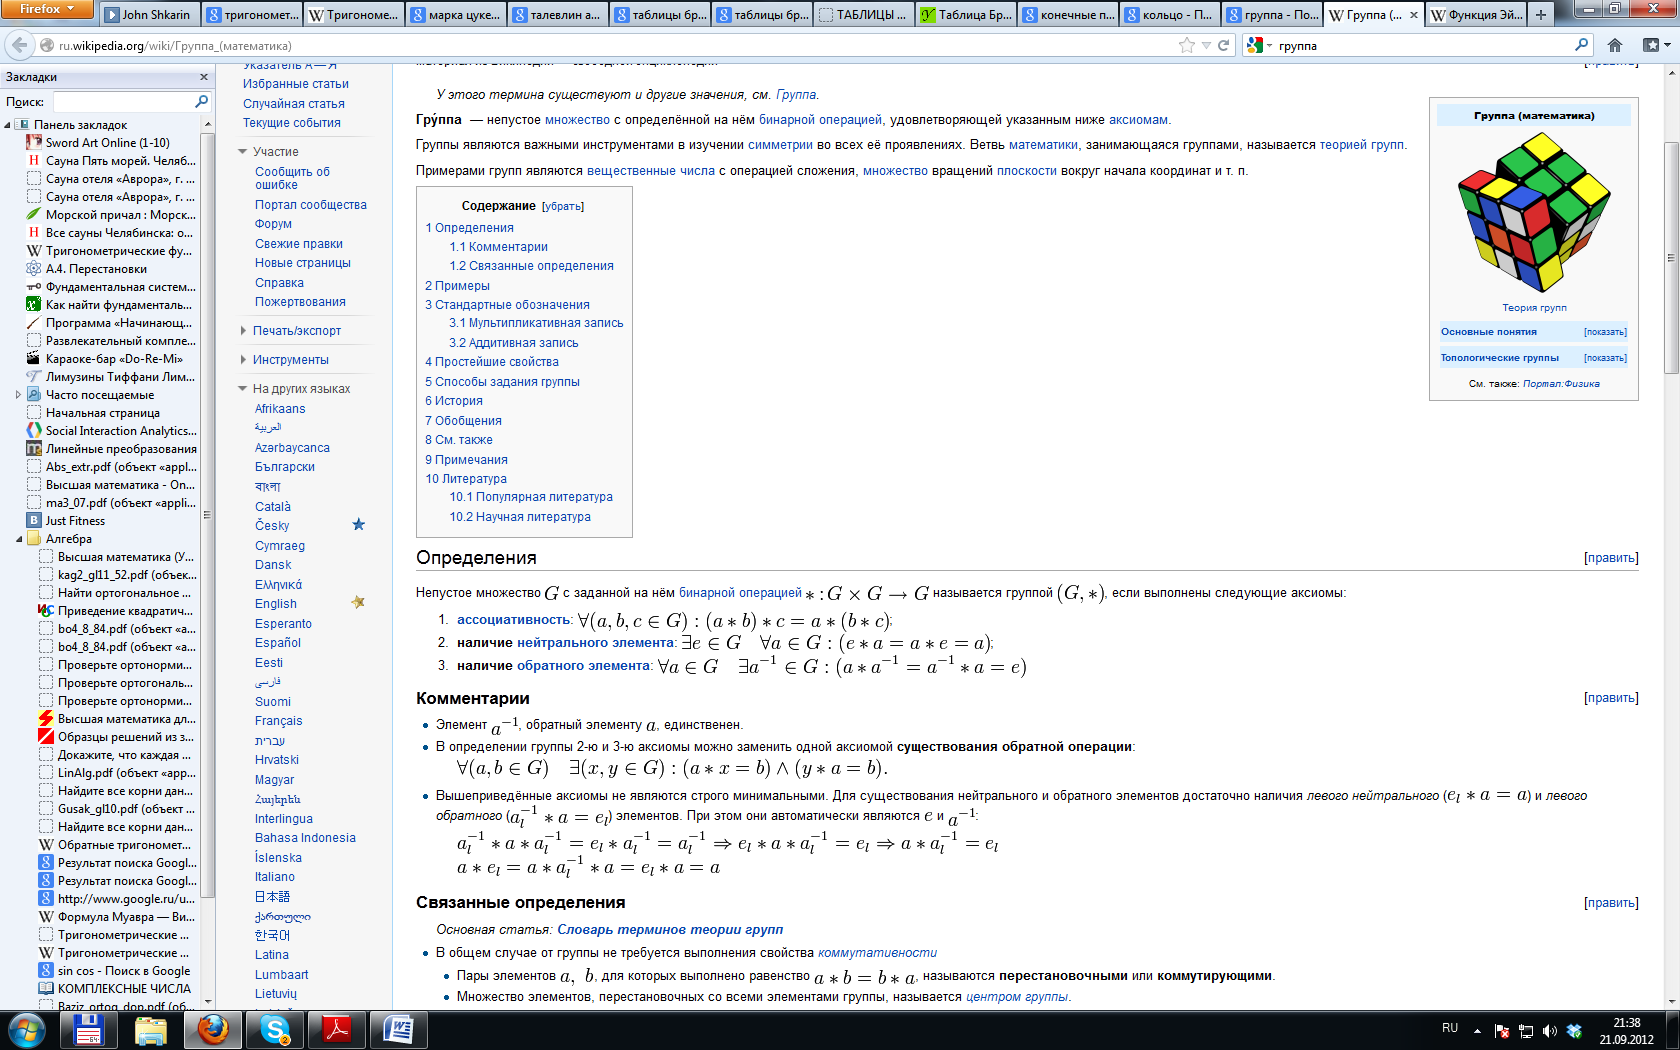Click the magnifier in the bookmarks search field
The image size is (1680, 1050).
(x=201, y=101)
